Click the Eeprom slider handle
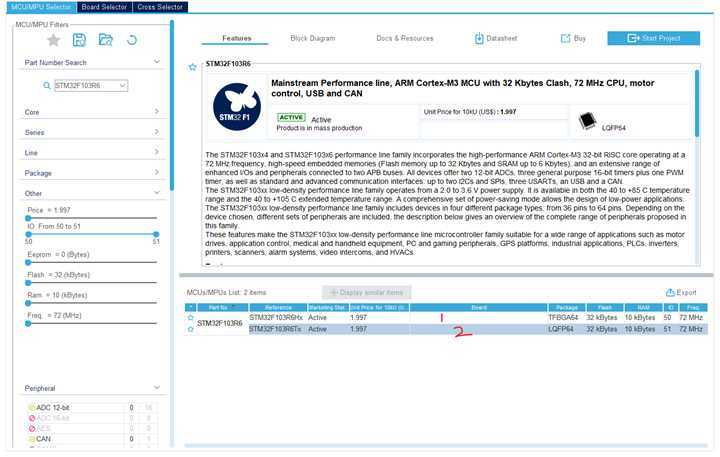 pyautogui.click(x=28, y=263)
